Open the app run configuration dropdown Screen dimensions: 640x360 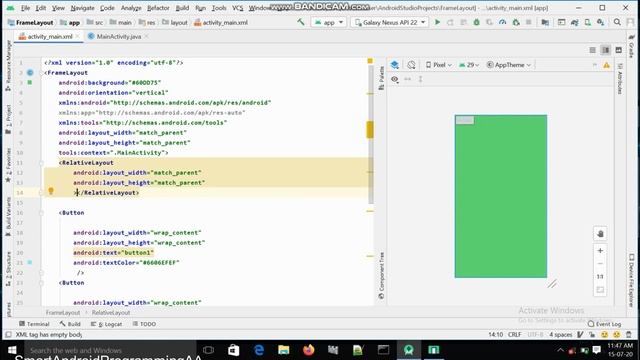pyautogui.click(x=329, y=22)
